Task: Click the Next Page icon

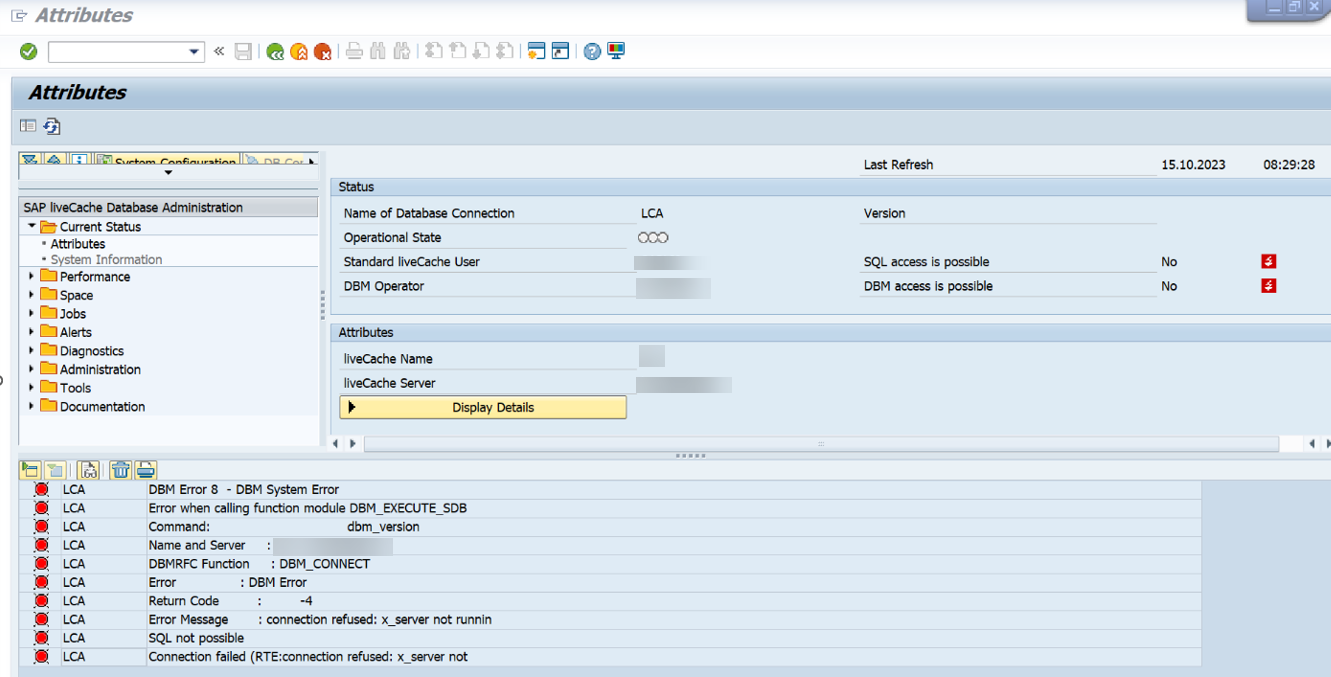Action: pyautogui.click(x=482, y=51)
